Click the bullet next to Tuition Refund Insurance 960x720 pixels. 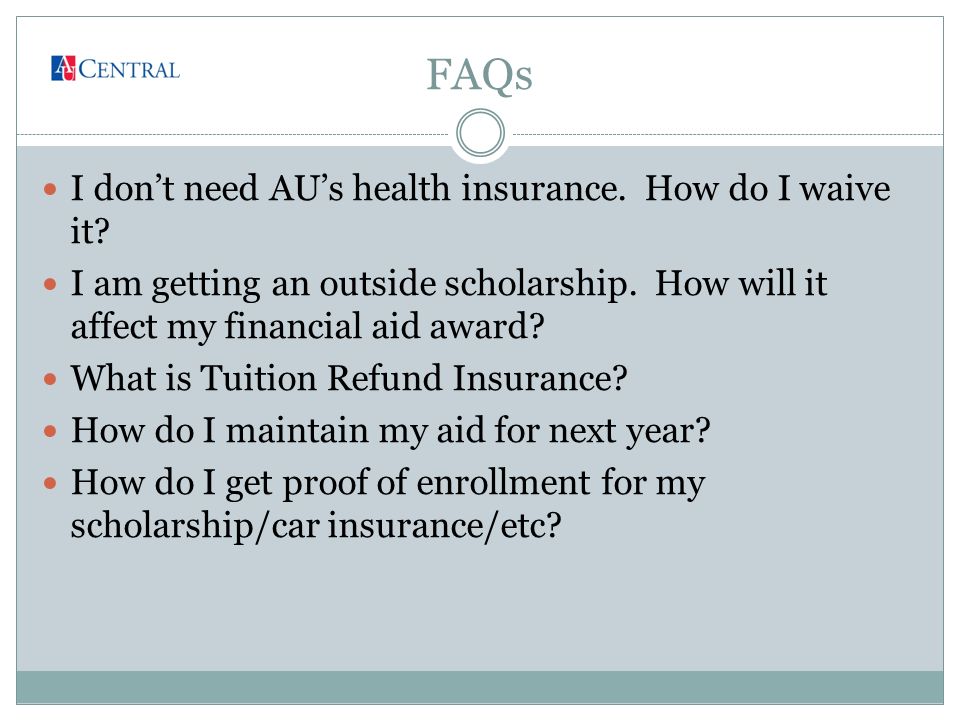pyautogui.click(x=50, y=379)
